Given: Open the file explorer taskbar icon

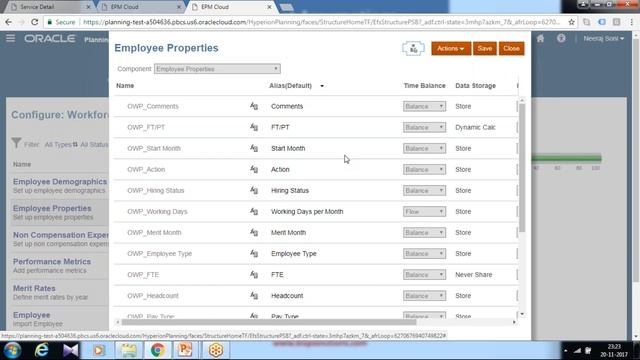Looking at the screenshot, I should click(129, 350).
